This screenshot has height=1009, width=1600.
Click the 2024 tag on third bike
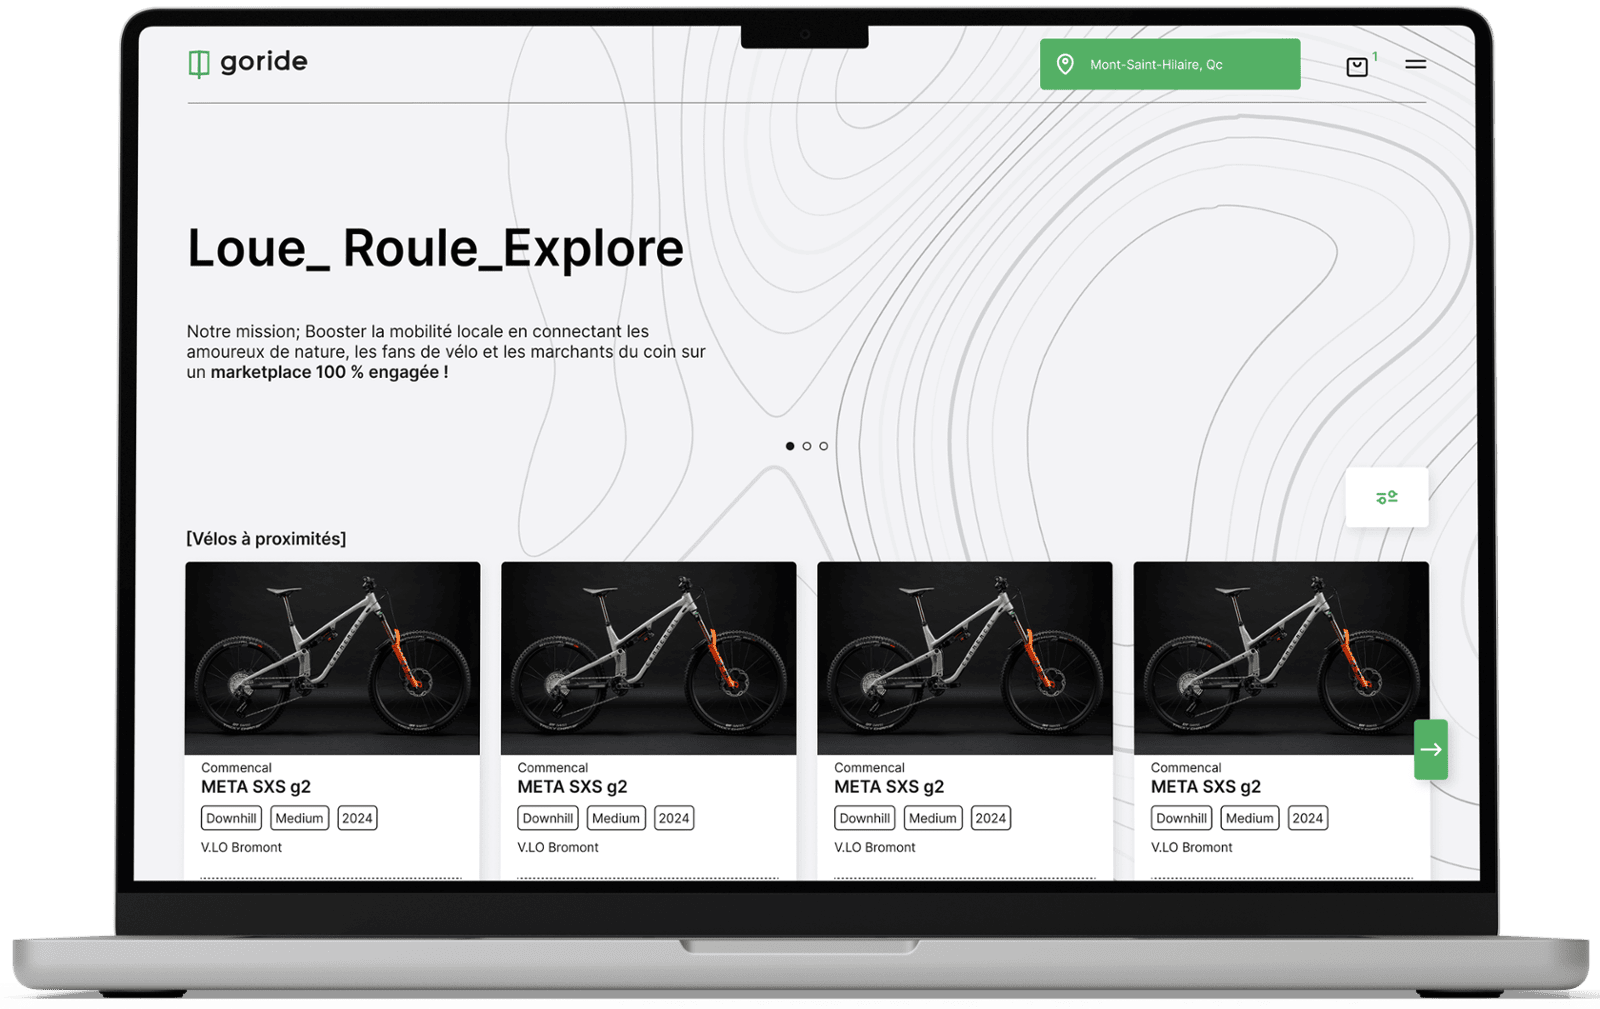pos(990,818)
